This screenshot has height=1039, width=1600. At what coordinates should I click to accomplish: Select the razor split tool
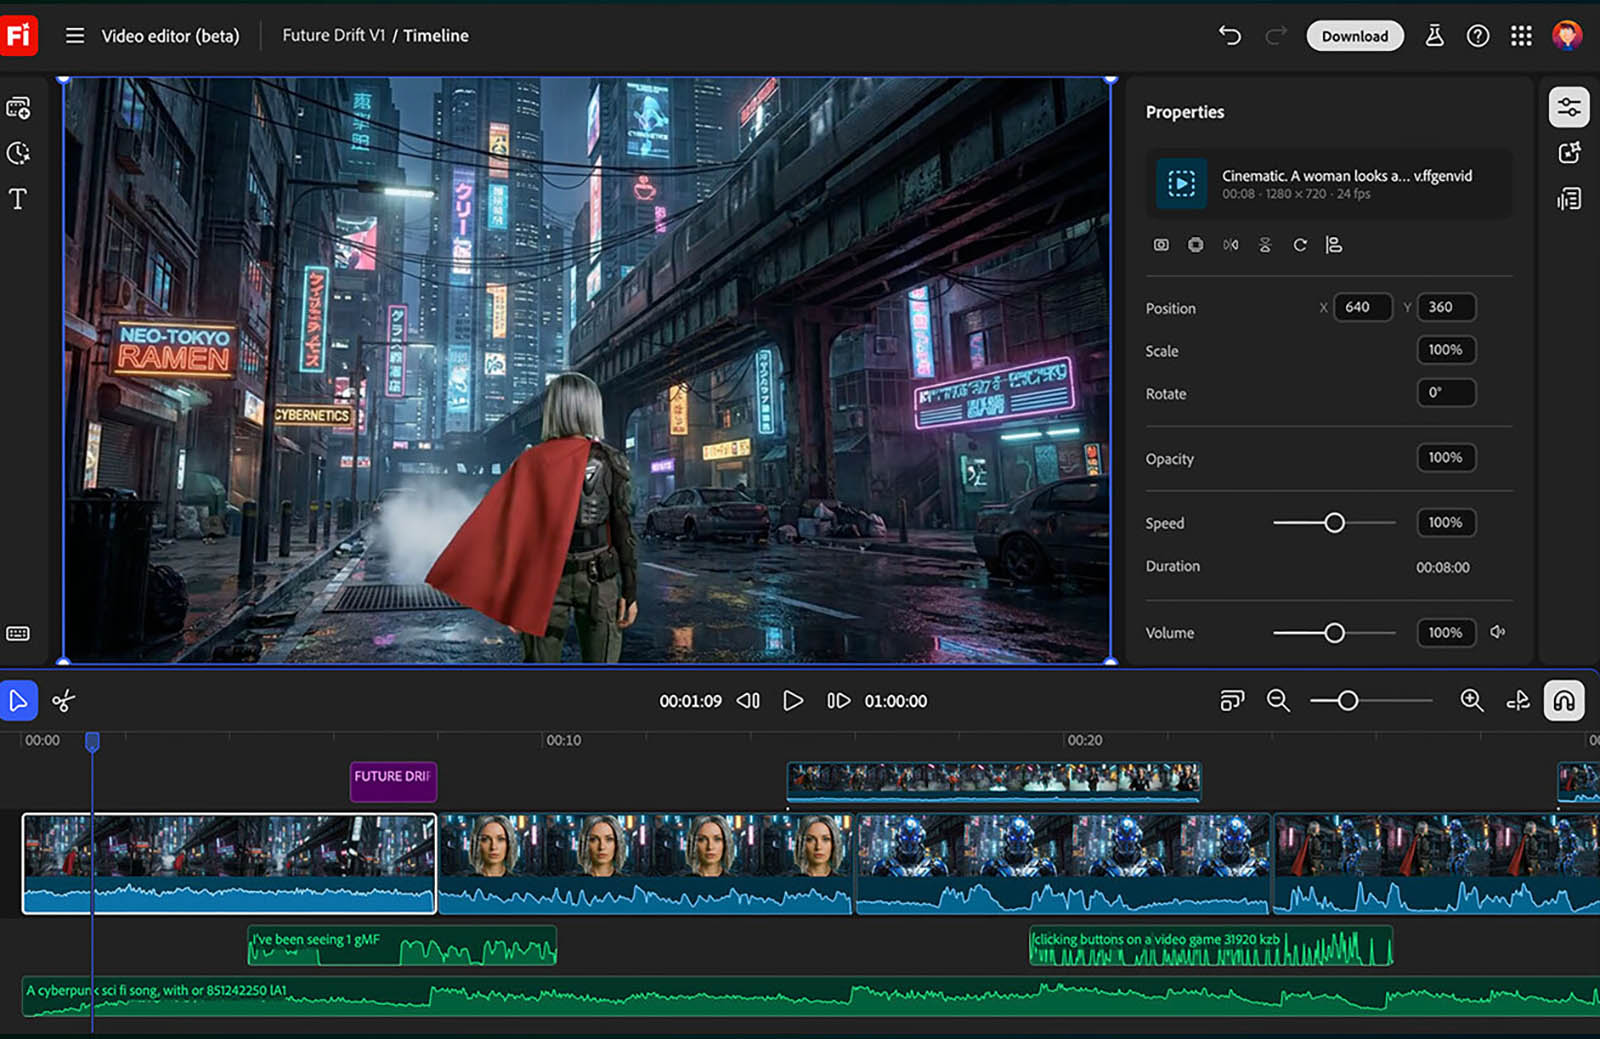(x=63, y=701)
